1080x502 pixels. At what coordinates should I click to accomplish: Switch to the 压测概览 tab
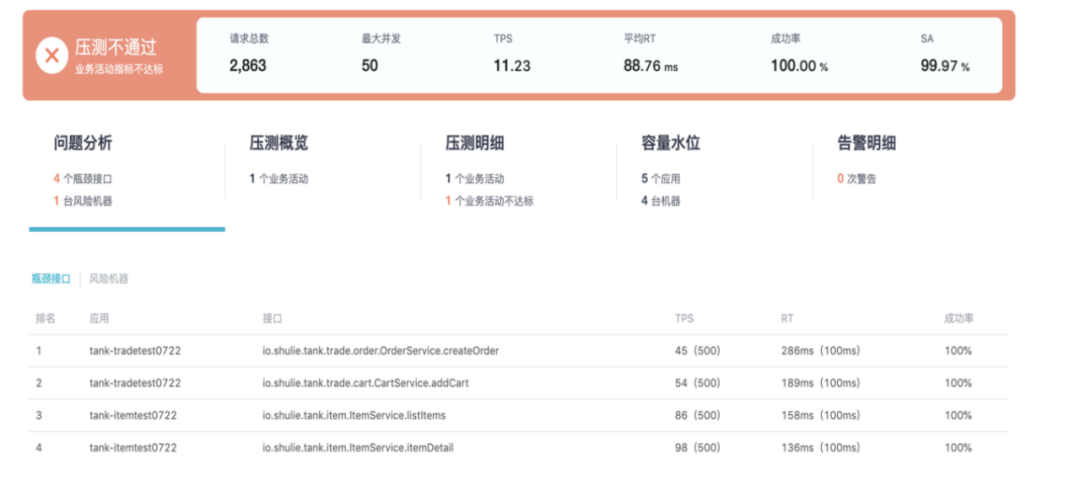(279, 143)
